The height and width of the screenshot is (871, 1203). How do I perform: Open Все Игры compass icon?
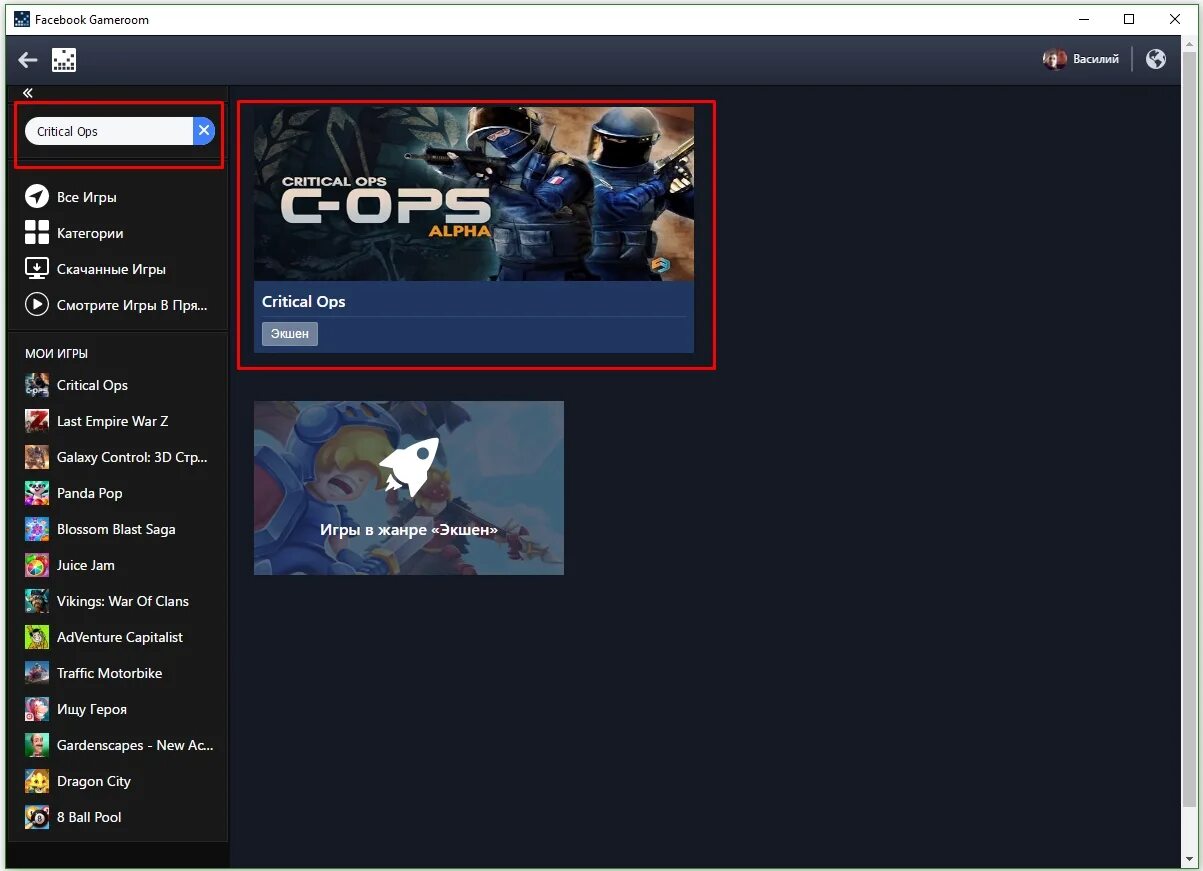point(37,197)
